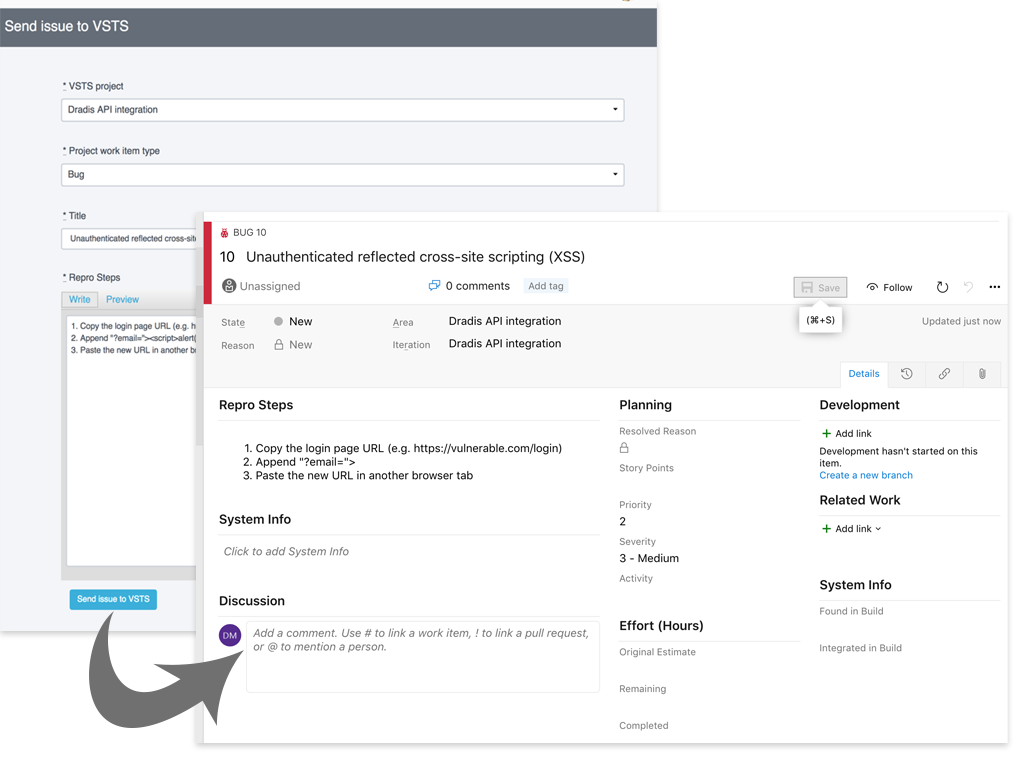Click the work item title Unauthenticated reflected cross-site scripting

coord(415,257)
